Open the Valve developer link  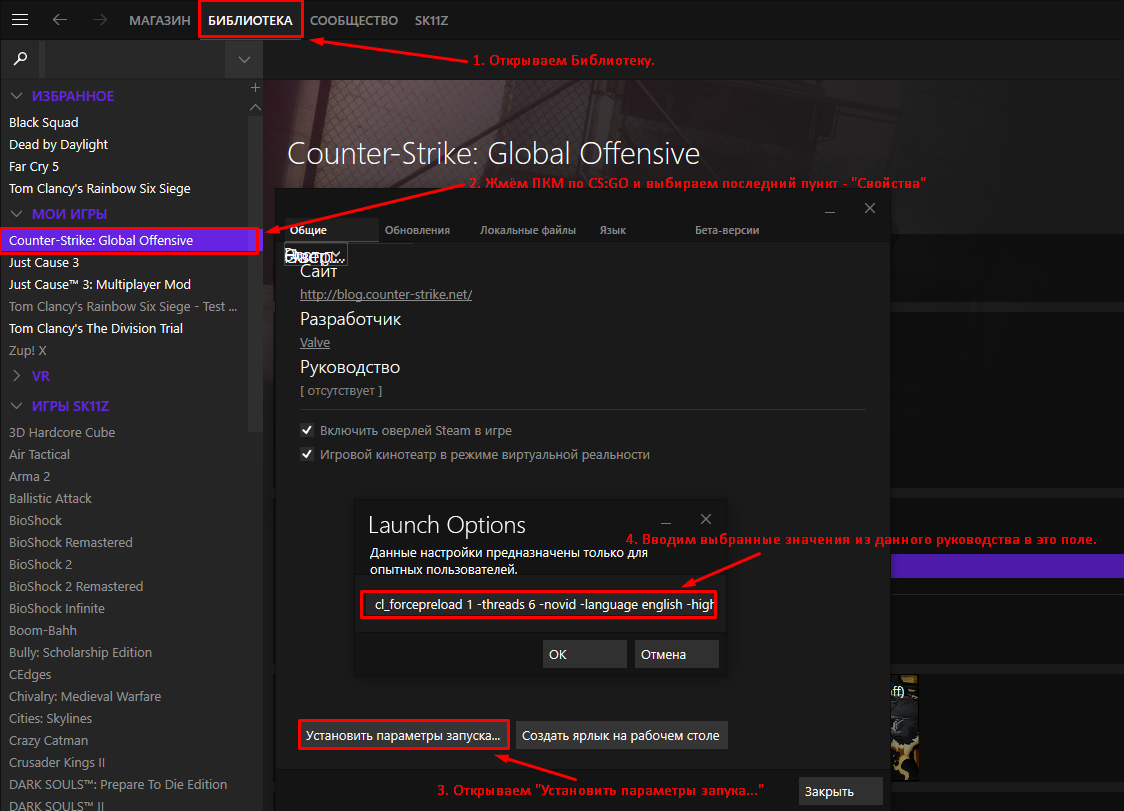[x=315, y=343]
